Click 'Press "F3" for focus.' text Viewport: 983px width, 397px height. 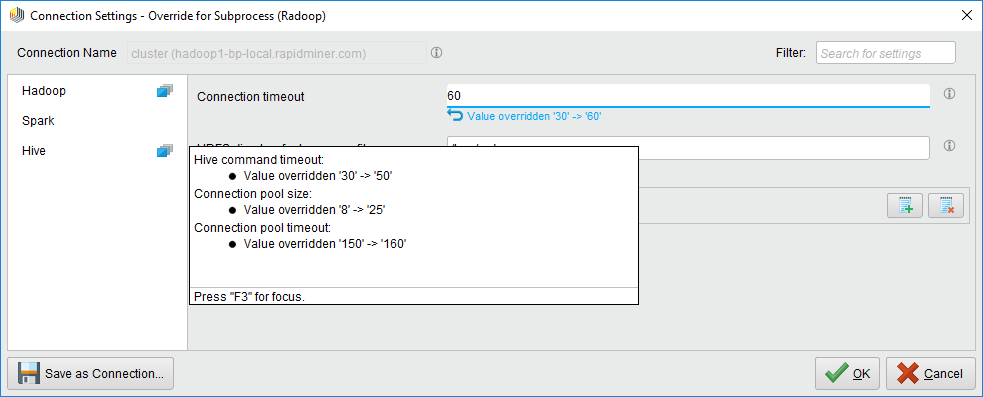pyautogui.click(x=250, y=297)
